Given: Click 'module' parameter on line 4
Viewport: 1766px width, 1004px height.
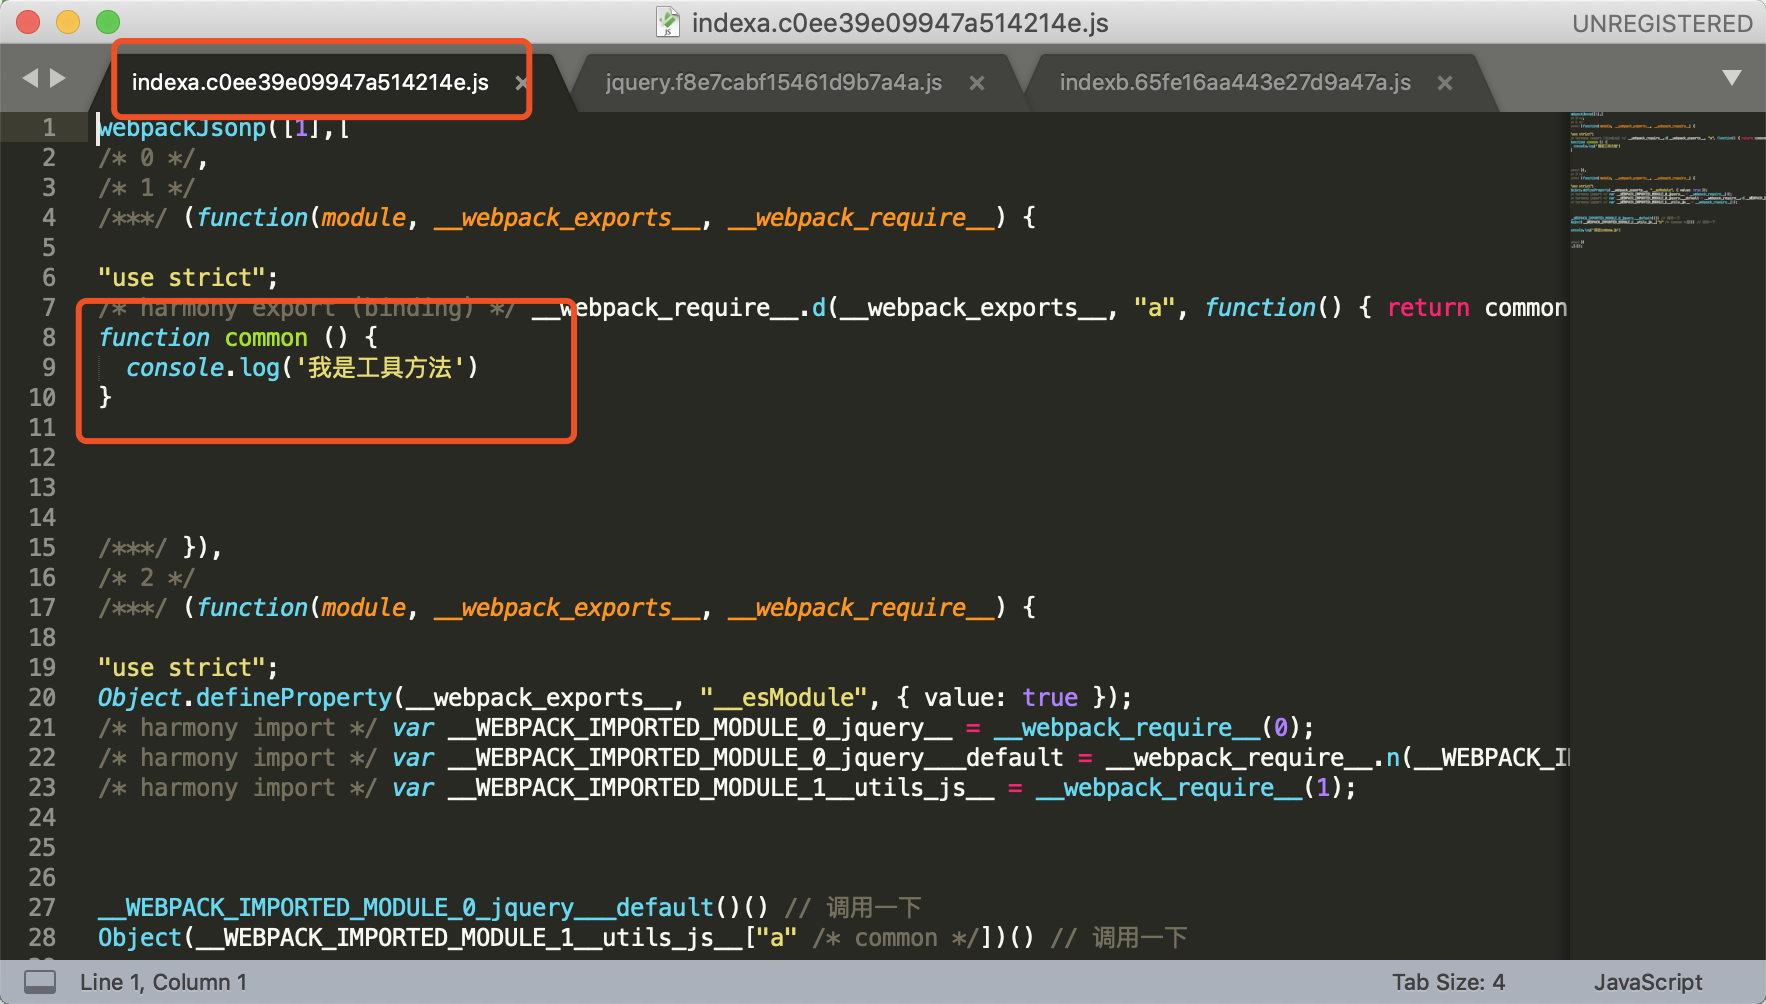Looking at the screenshot, I should pyautogui.click(x=364, y=218).
